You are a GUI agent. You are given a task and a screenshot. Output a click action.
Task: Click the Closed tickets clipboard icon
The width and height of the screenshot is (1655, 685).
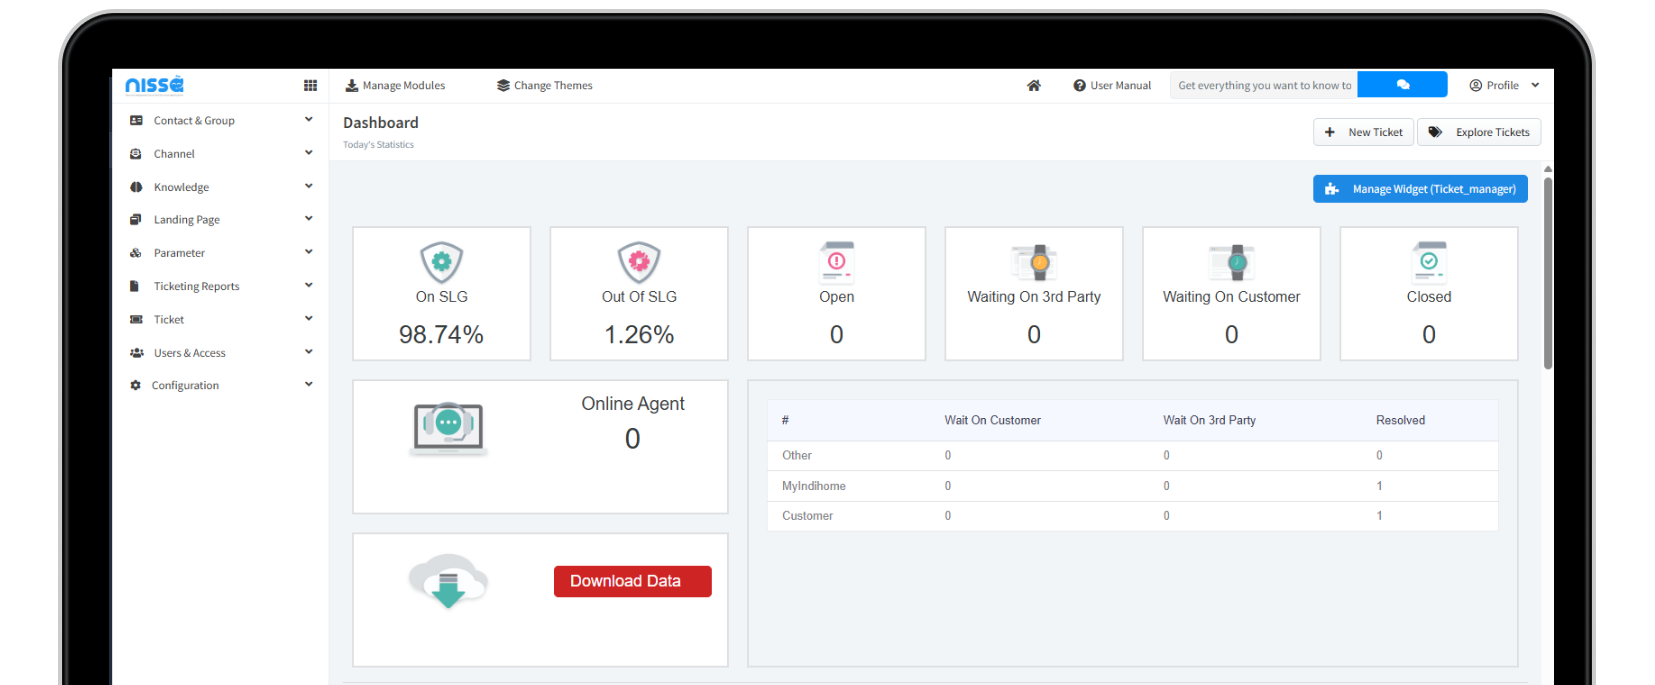pos(1428,262)
